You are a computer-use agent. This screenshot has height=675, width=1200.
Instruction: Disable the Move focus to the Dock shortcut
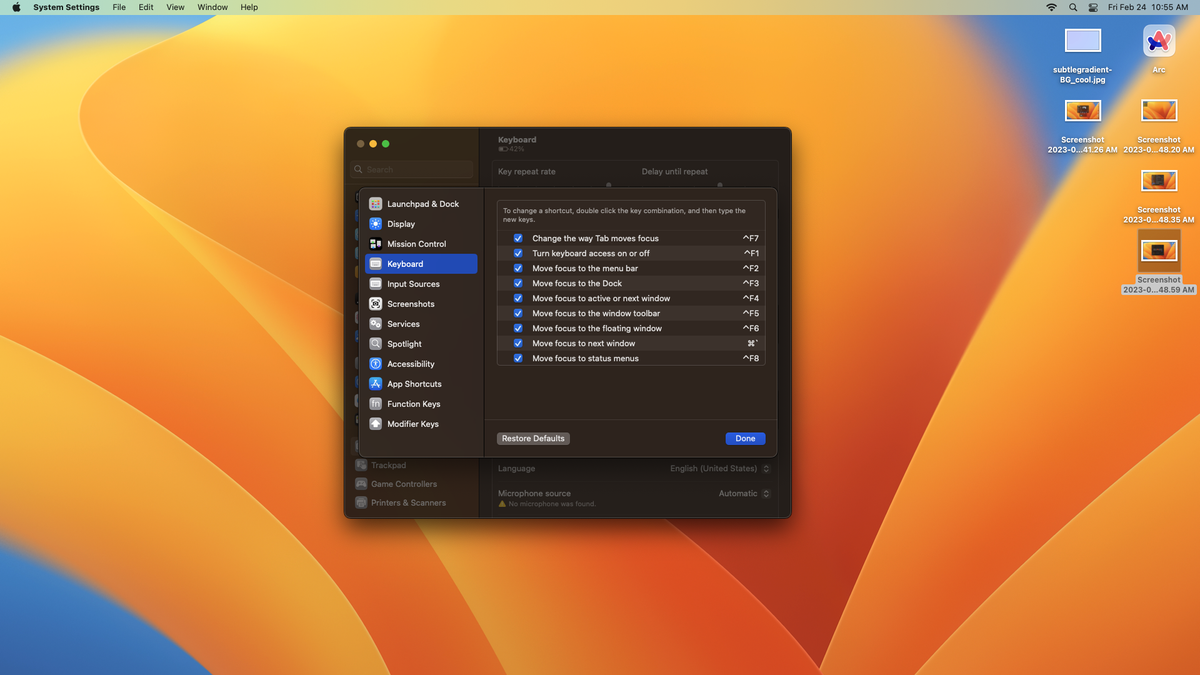(x=517, y=283)
